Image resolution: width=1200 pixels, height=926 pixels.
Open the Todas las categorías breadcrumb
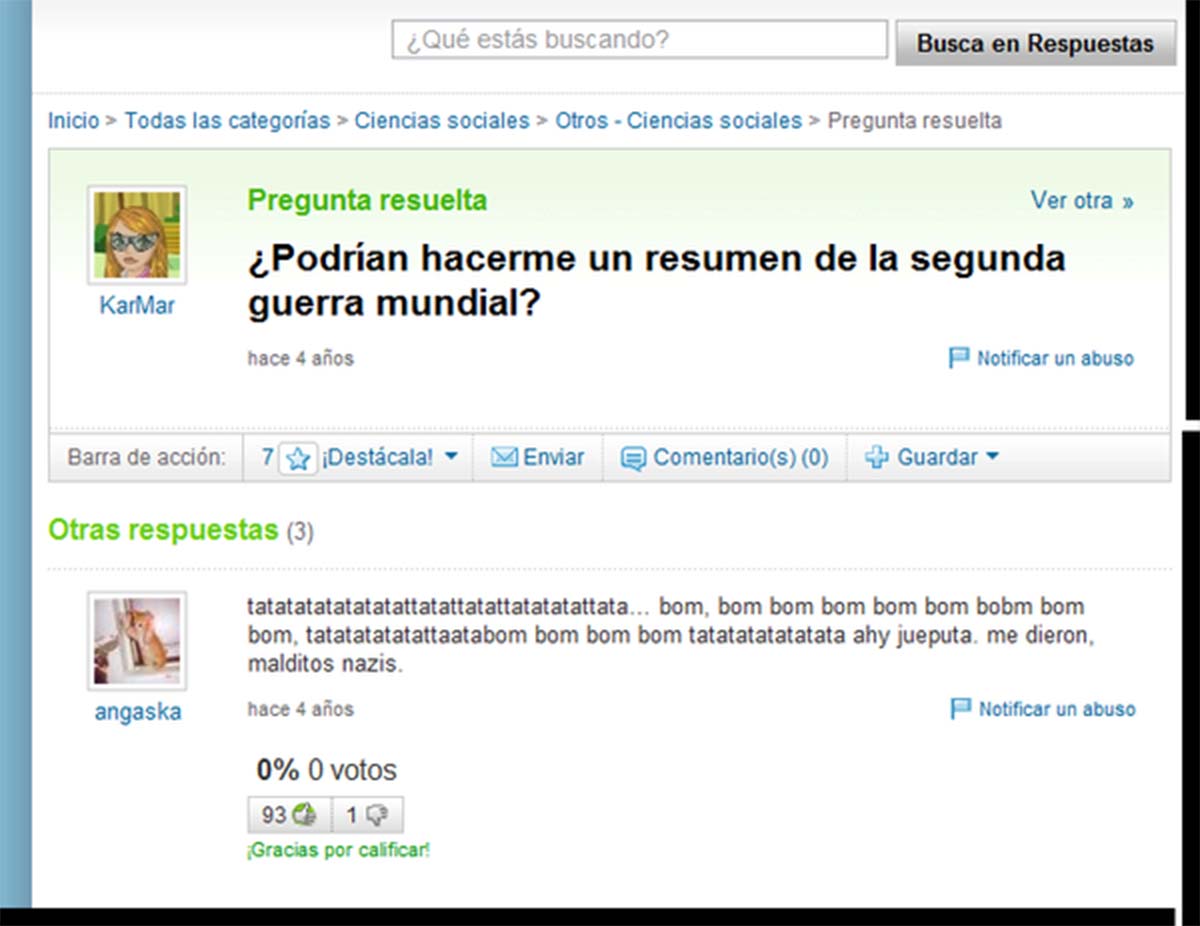coord(227,121)
